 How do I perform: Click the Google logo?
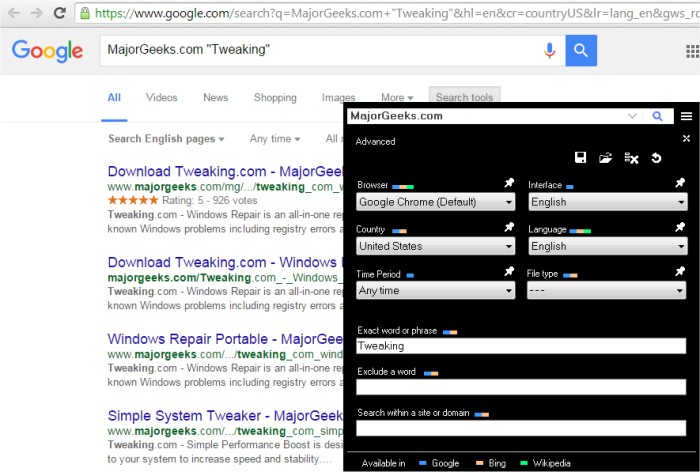click(47, 50)
